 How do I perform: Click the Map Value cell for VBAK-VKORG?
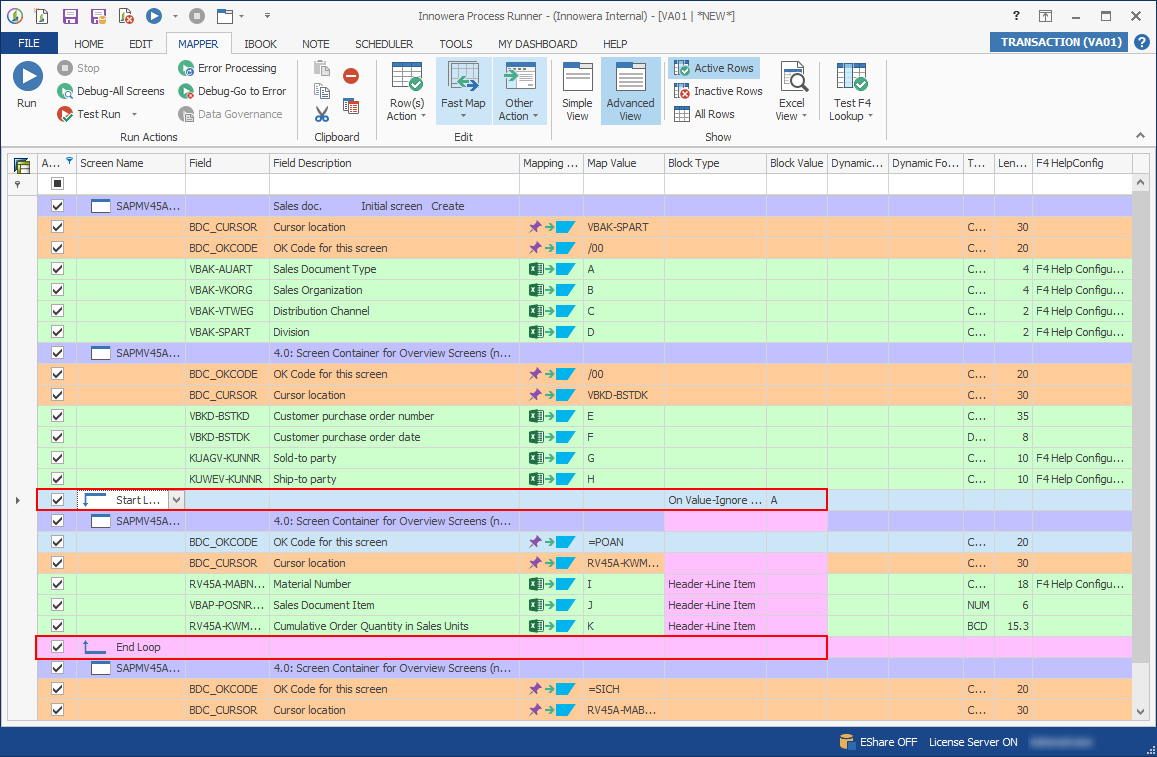(623, 290)
